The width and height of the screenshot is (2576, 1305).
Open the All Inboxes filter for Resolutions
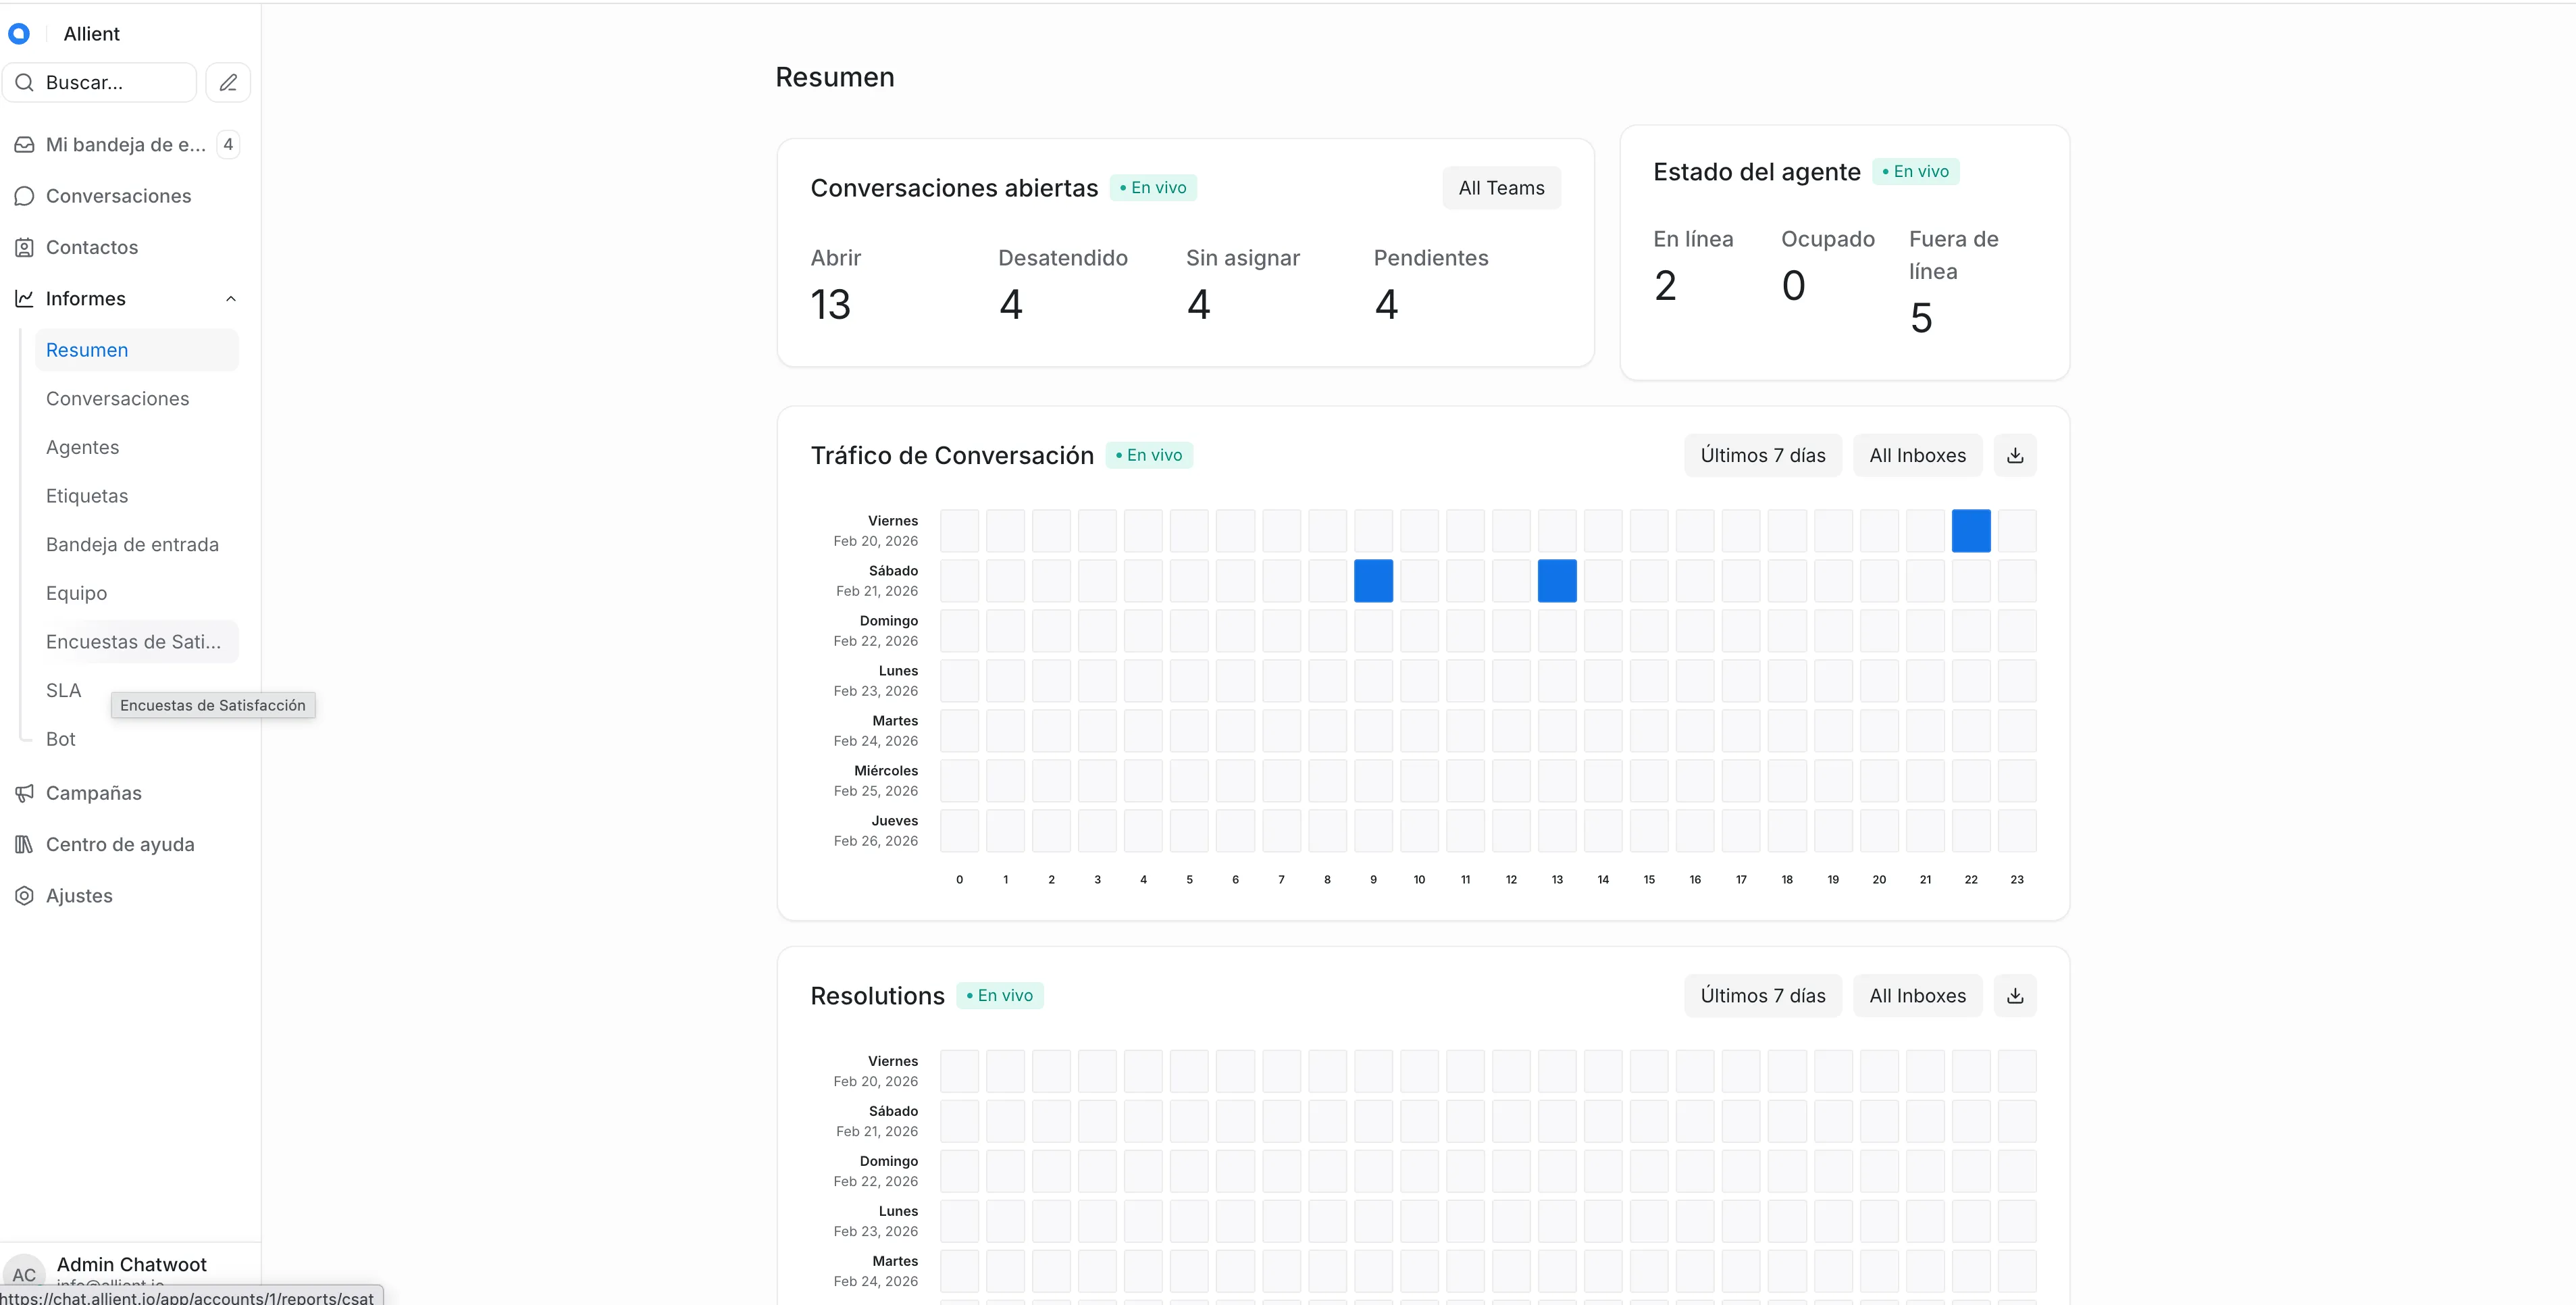coord(1917,995)
